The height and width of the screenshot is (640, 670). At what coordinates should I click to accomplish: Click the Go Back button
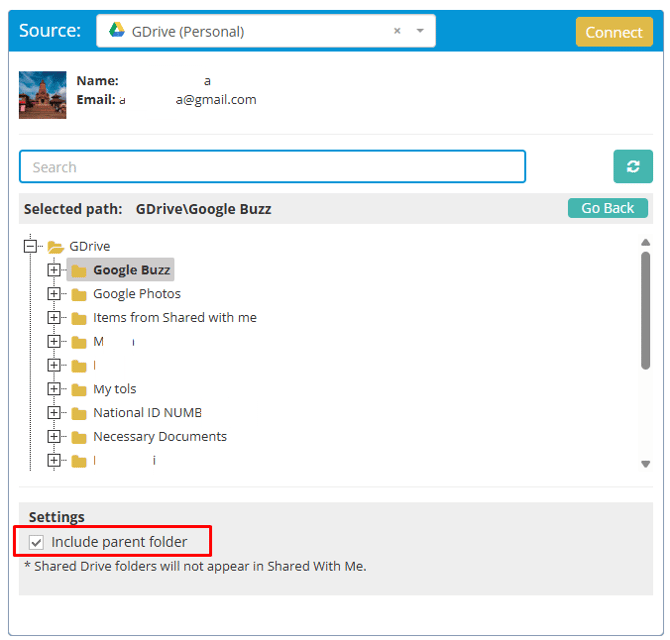coord(608,208)
